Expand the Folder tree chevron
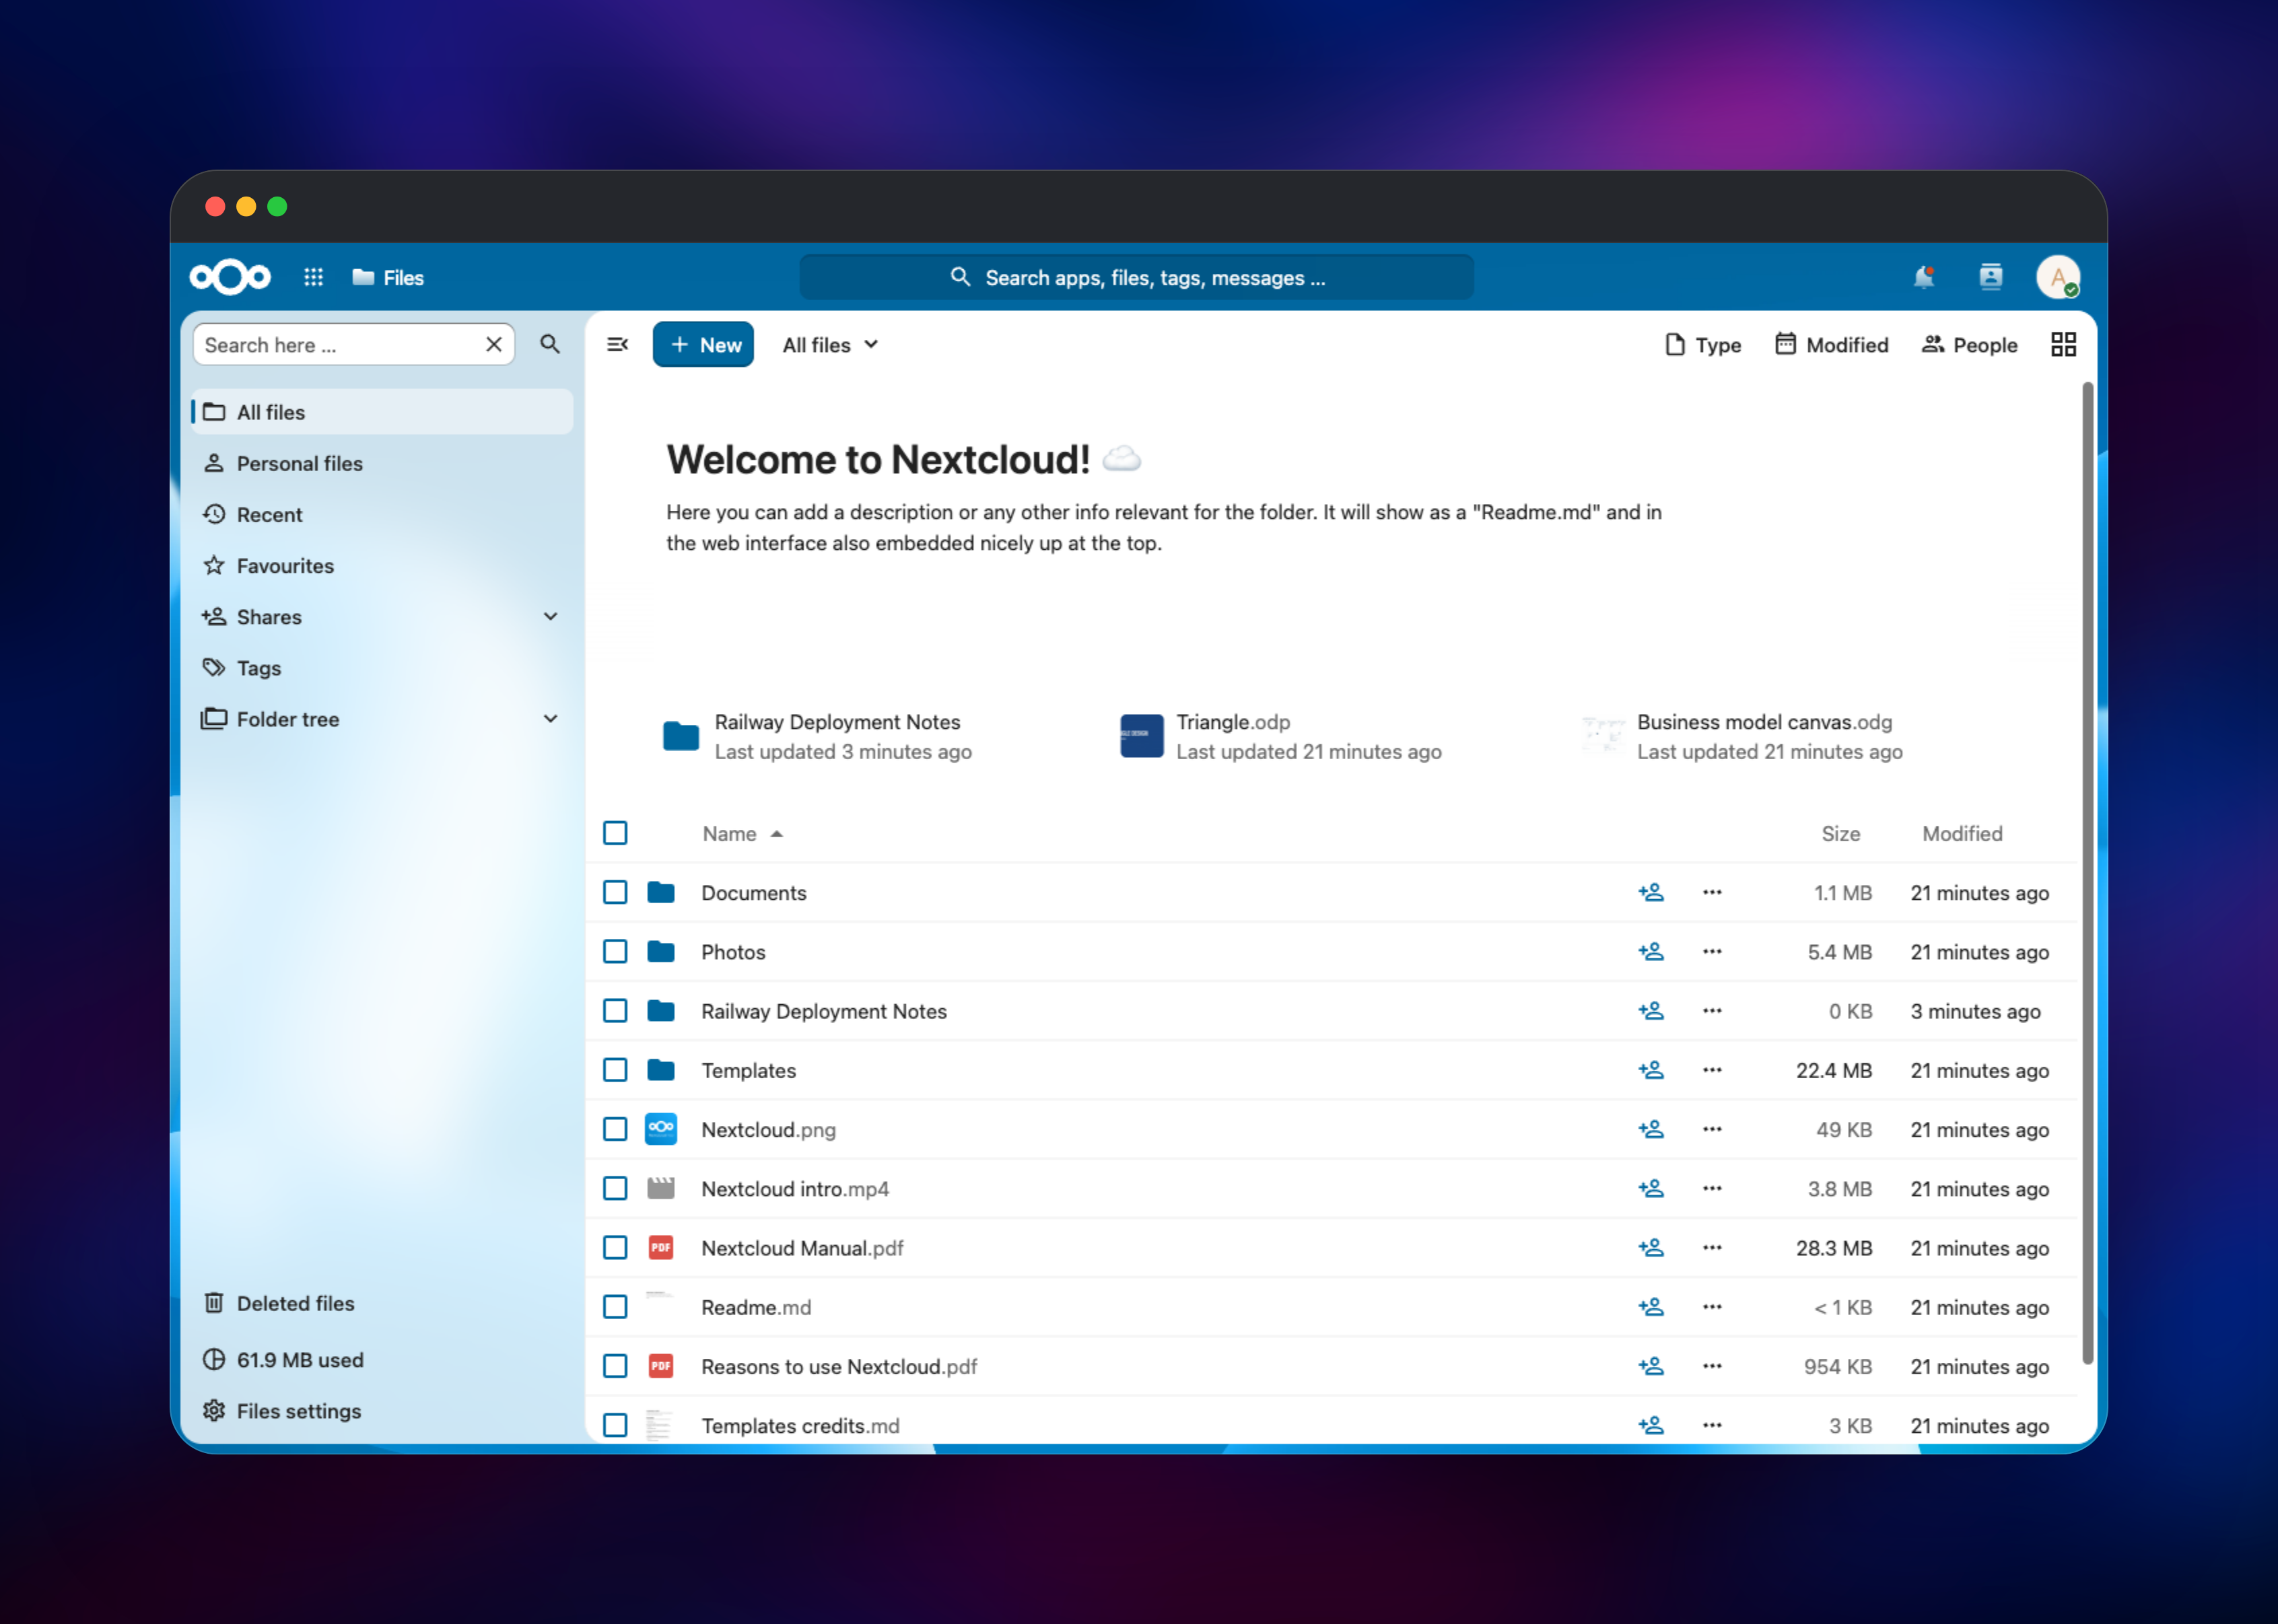Screen dimensions: 2278x1624 tap(550, 718)
